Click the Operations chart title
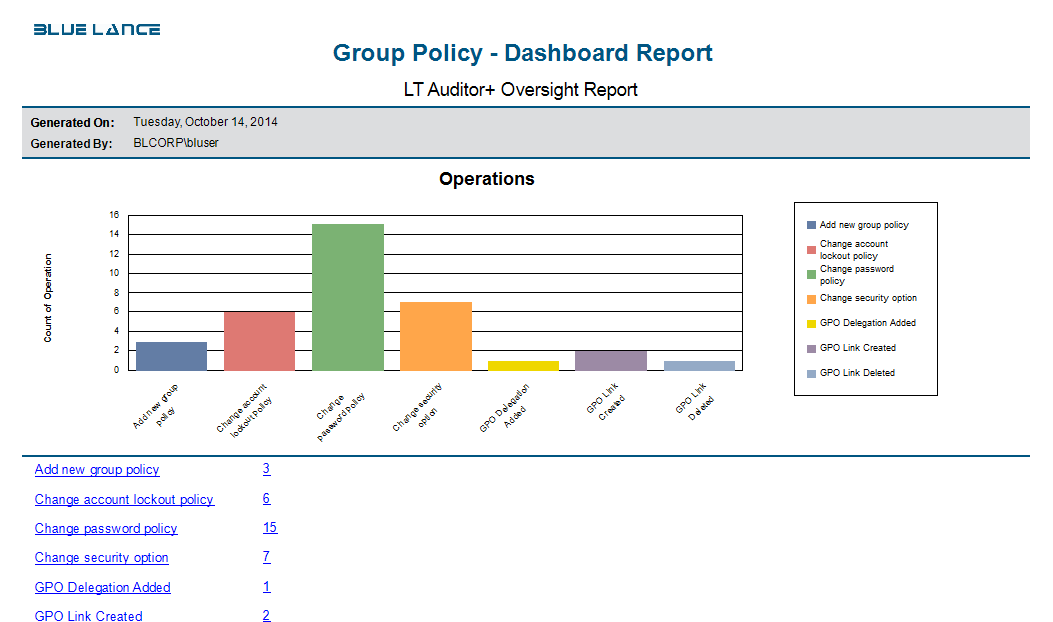This screenshot has width=1053, height=622. (x=486, y=178)
